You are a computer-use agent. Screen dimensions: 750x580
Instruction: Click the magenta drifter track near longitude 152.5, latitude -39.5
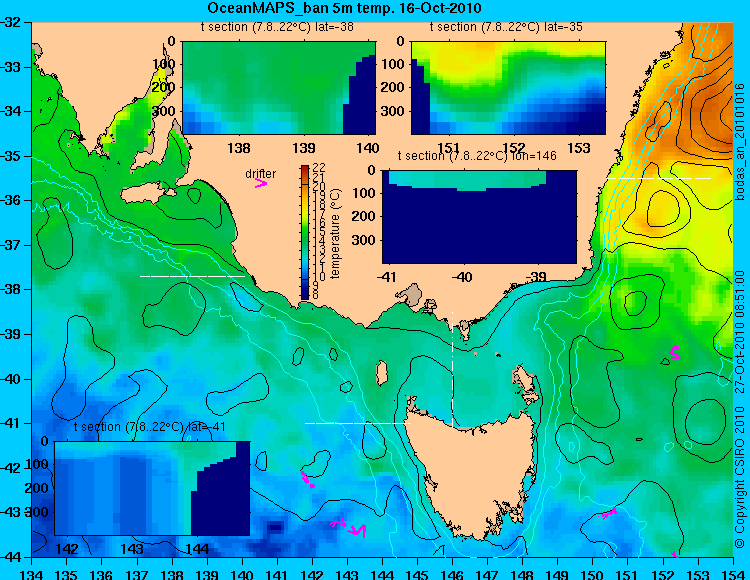(x=675, y=353)
